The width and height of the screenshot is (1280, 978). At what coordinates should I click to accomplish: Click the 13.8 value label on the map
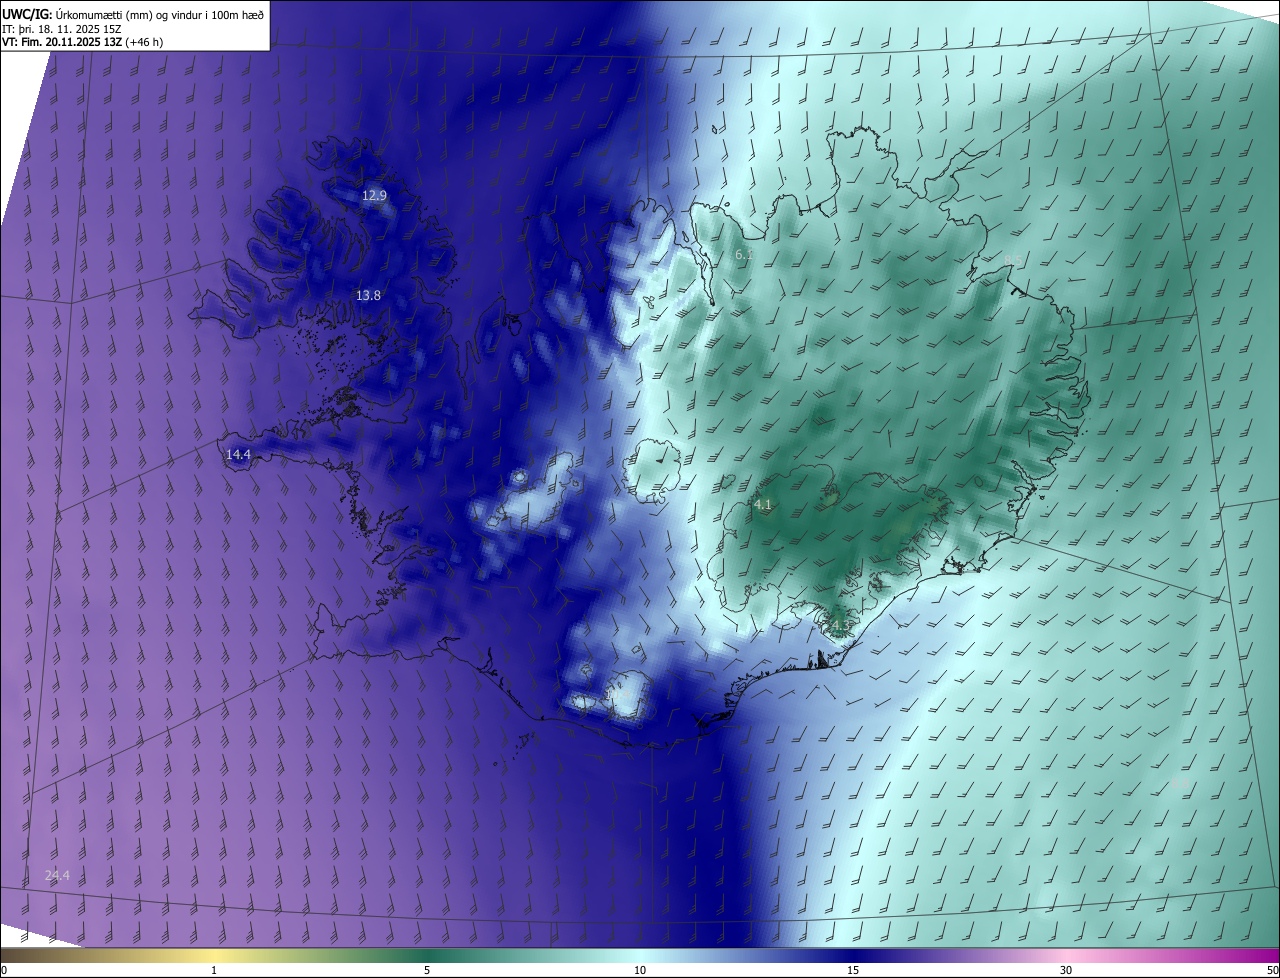pos(368,295)
